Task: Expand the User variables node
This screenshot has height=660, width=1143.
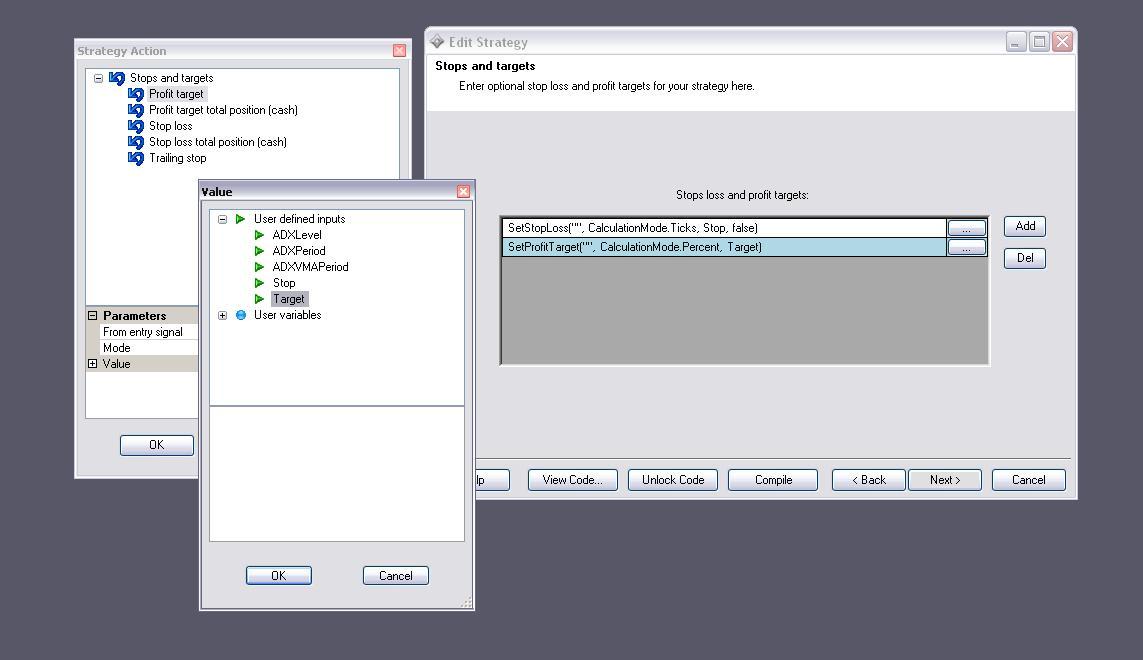Action: (x=222, y=315)
